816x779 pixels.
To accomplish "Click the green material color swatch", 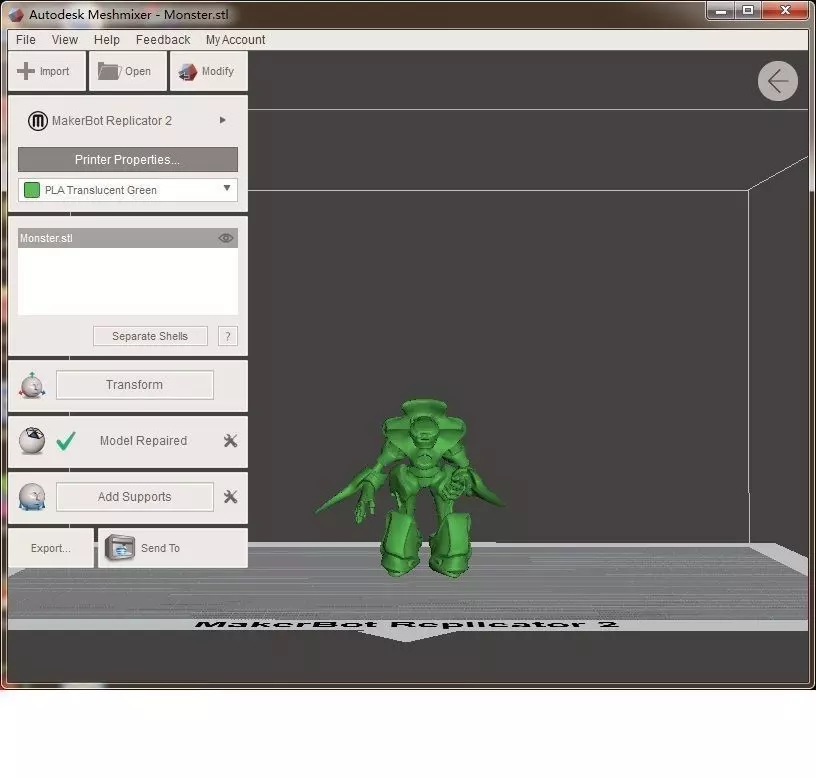I will [x=32, y=190].
